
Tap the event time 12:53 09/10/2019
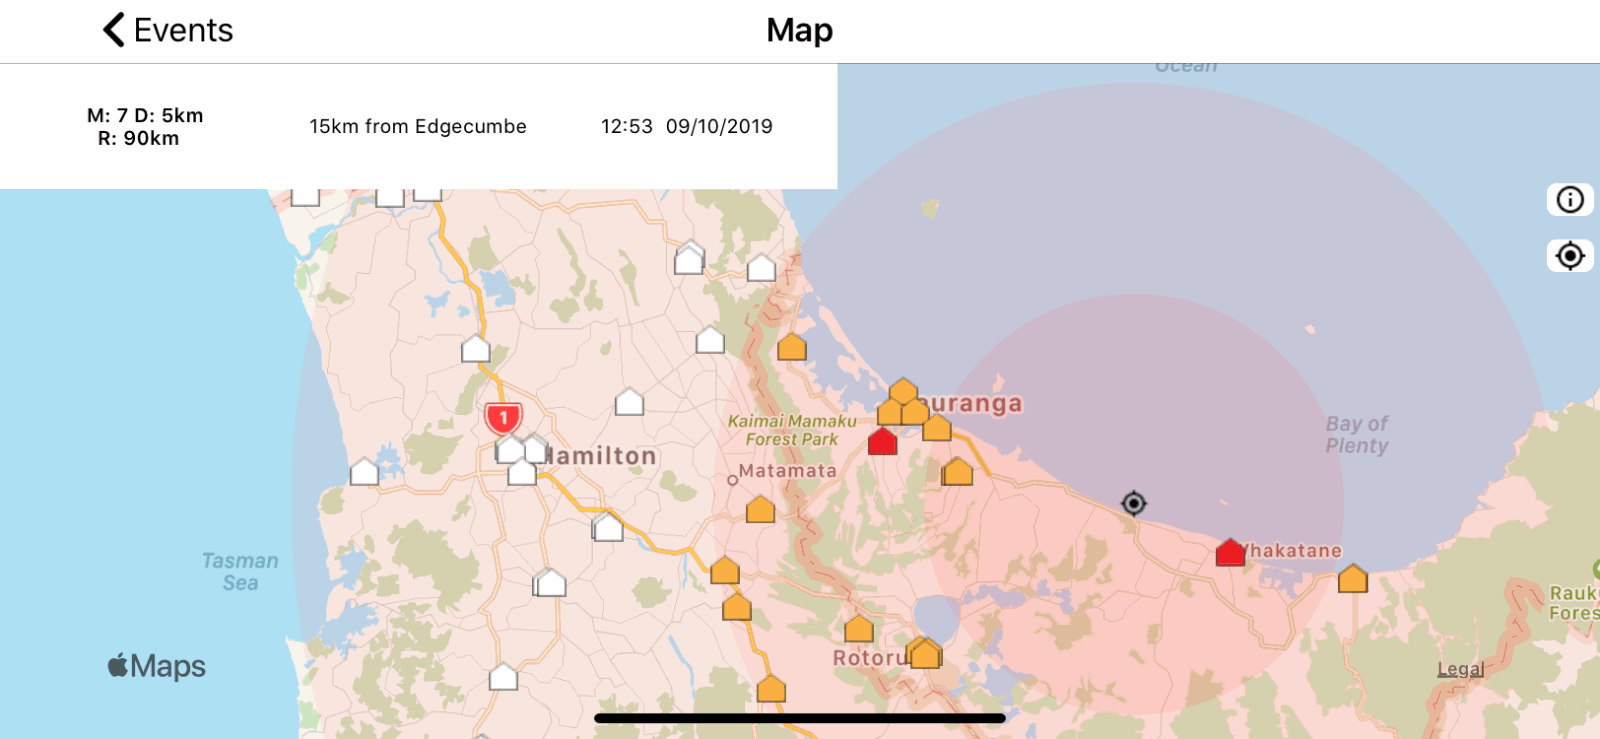pyautogui.click(x=686, y=127)
